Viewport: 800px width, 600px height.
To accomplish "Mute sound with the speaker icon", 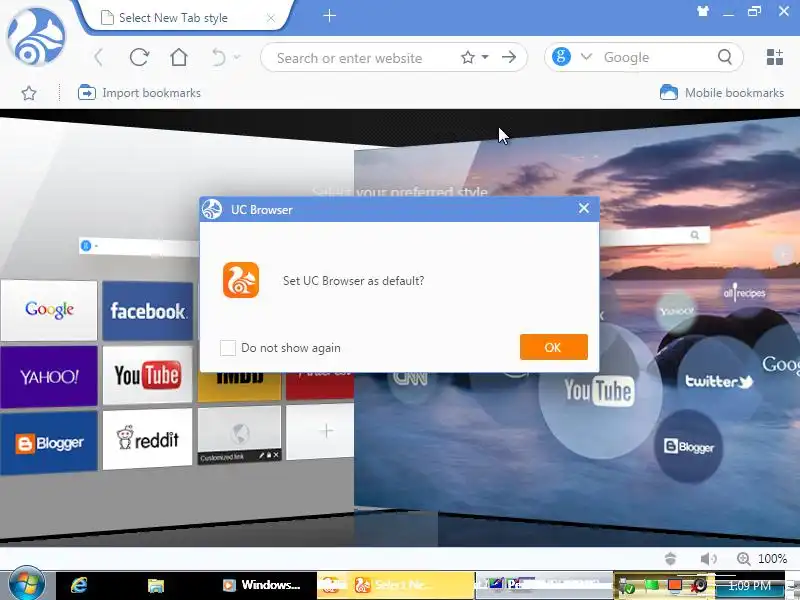I will [x=708, y=559].
